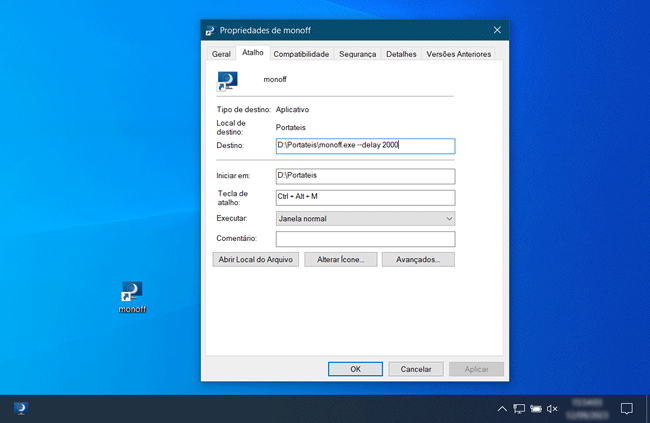Image resolution: width=650 pixels, height=423 pixels.
Task: Open the monoff shortcut on the desktop
Action: tap(132, 297)
